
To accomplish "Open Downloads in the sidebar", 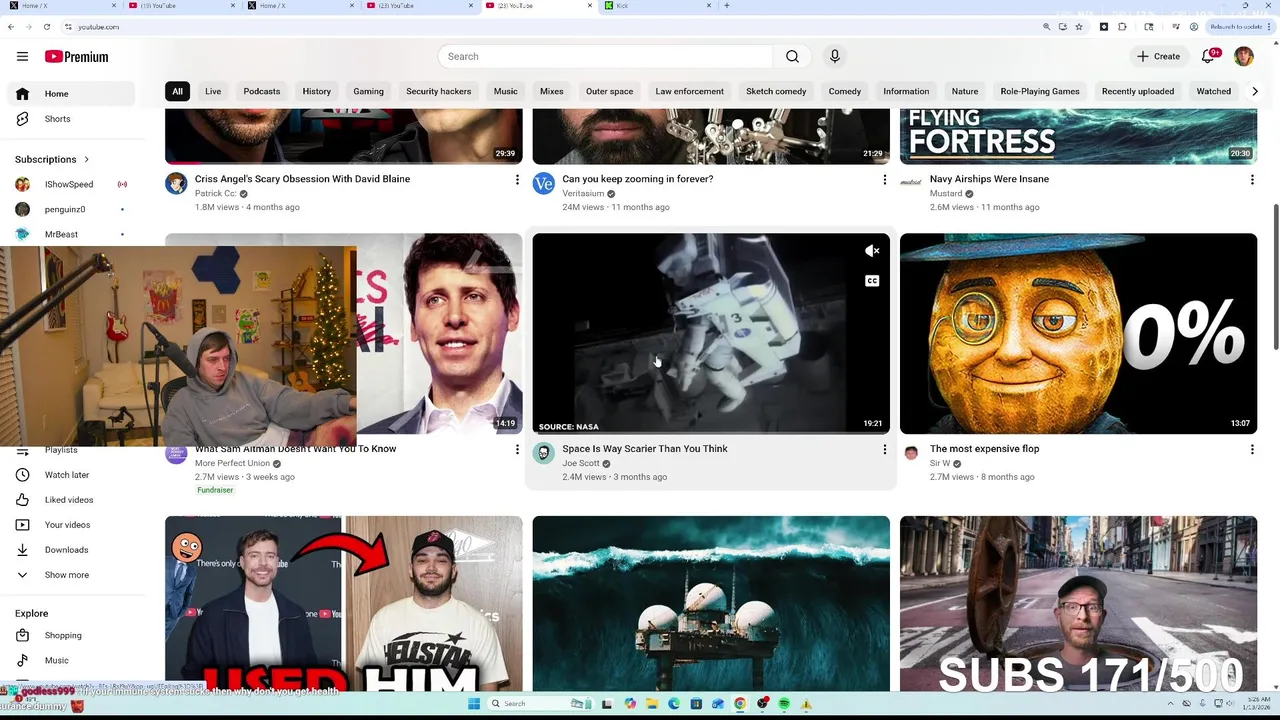I will 70,550.
